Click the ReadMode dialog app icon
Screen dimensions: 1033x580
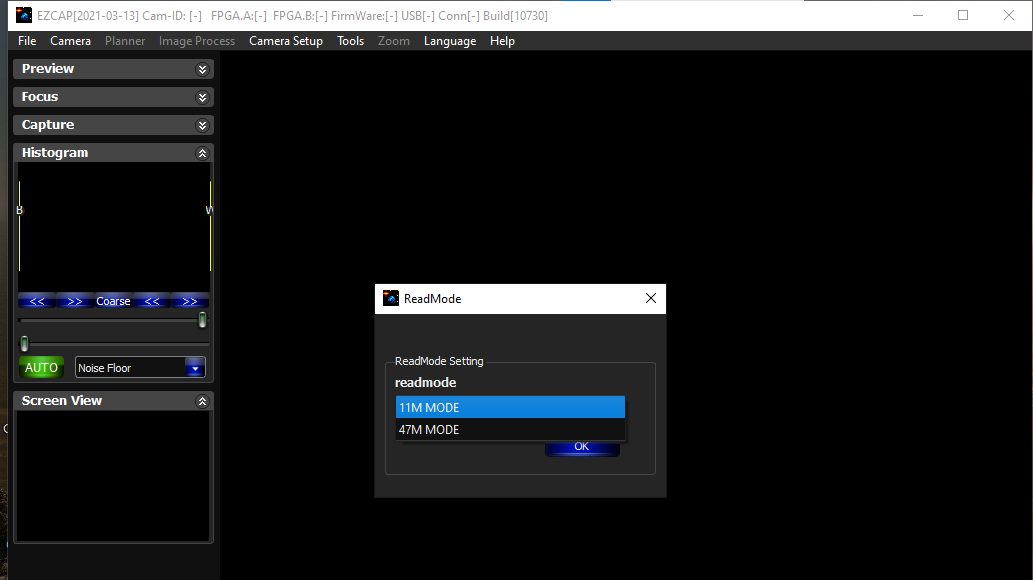point(391,299)
